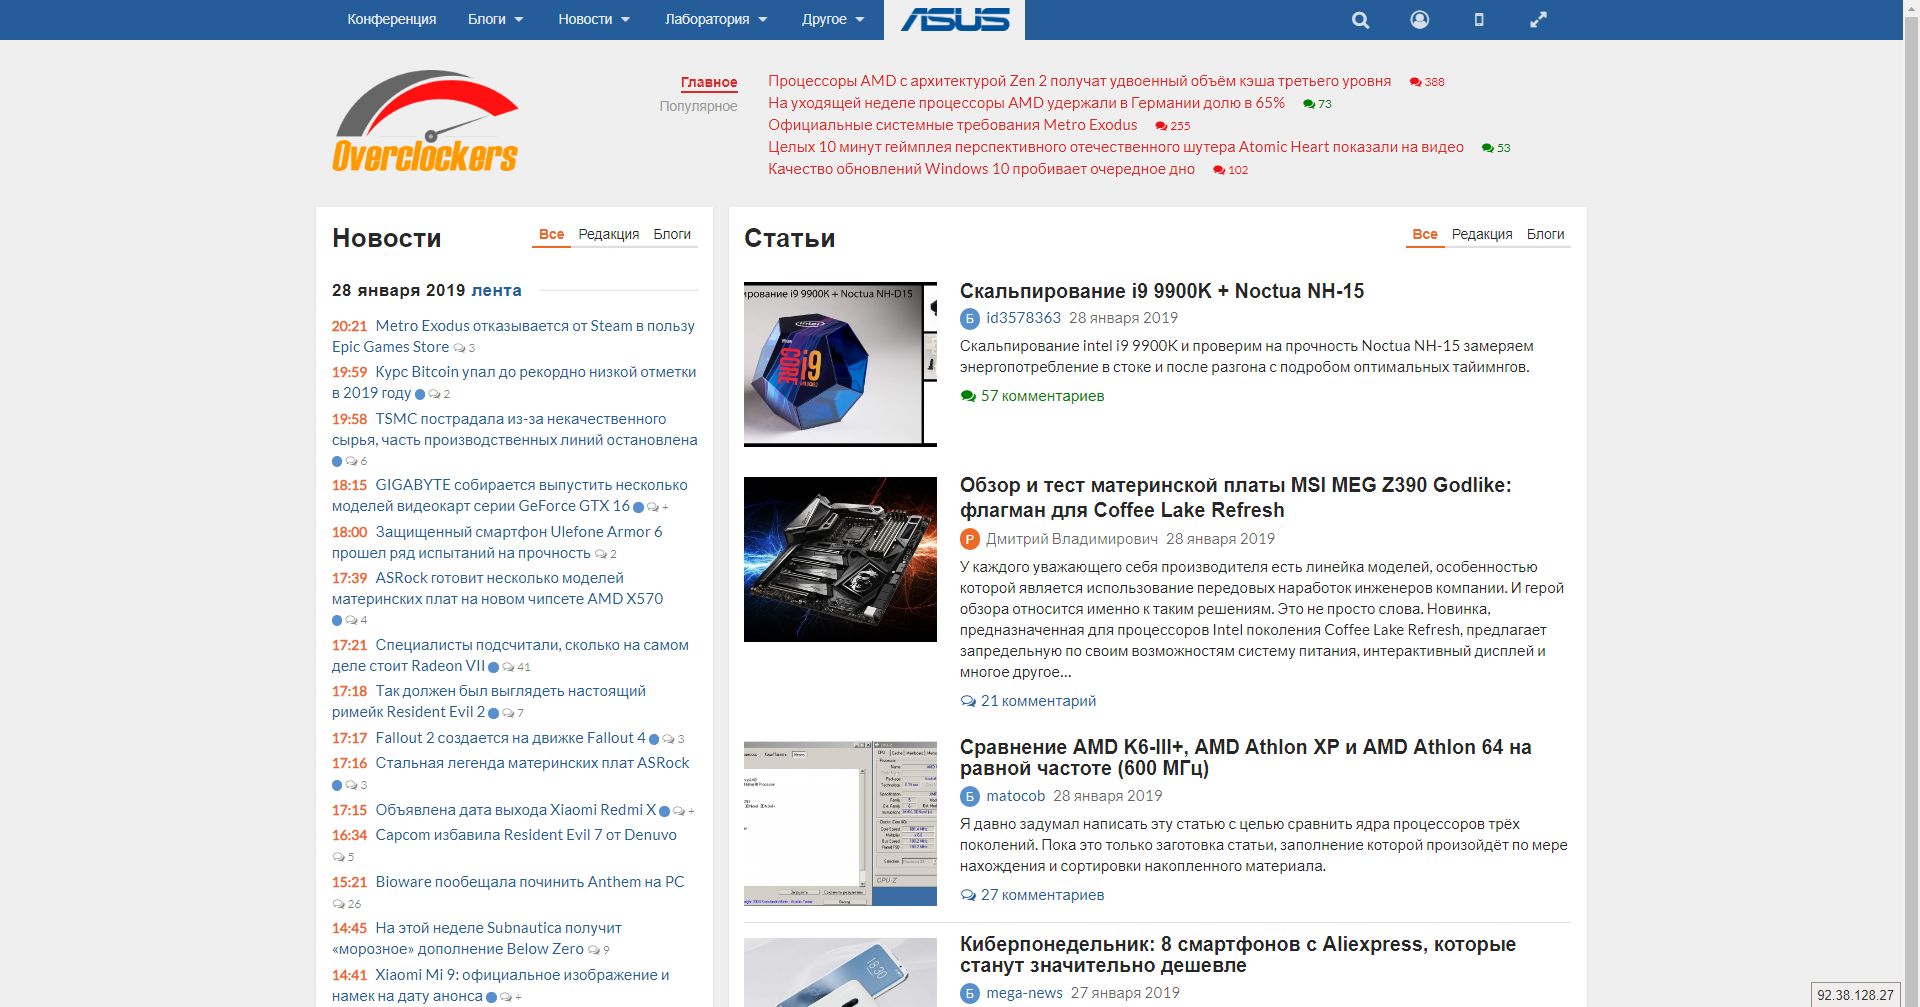The image size is (1920, 1007).
Task: Visit author profile id3578363
Action: 1023,319
